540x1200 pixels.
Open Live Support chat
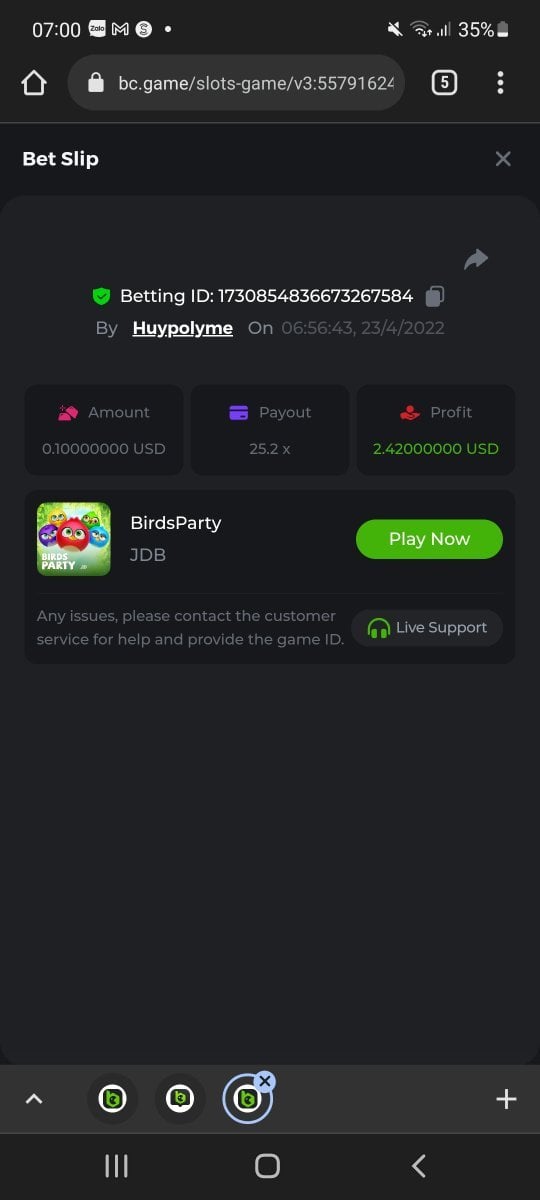[x=427, y=628]
